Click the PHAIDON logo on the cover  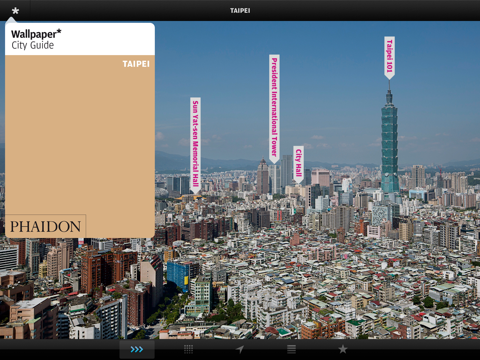pyautogui.click(x=46, y=226)
